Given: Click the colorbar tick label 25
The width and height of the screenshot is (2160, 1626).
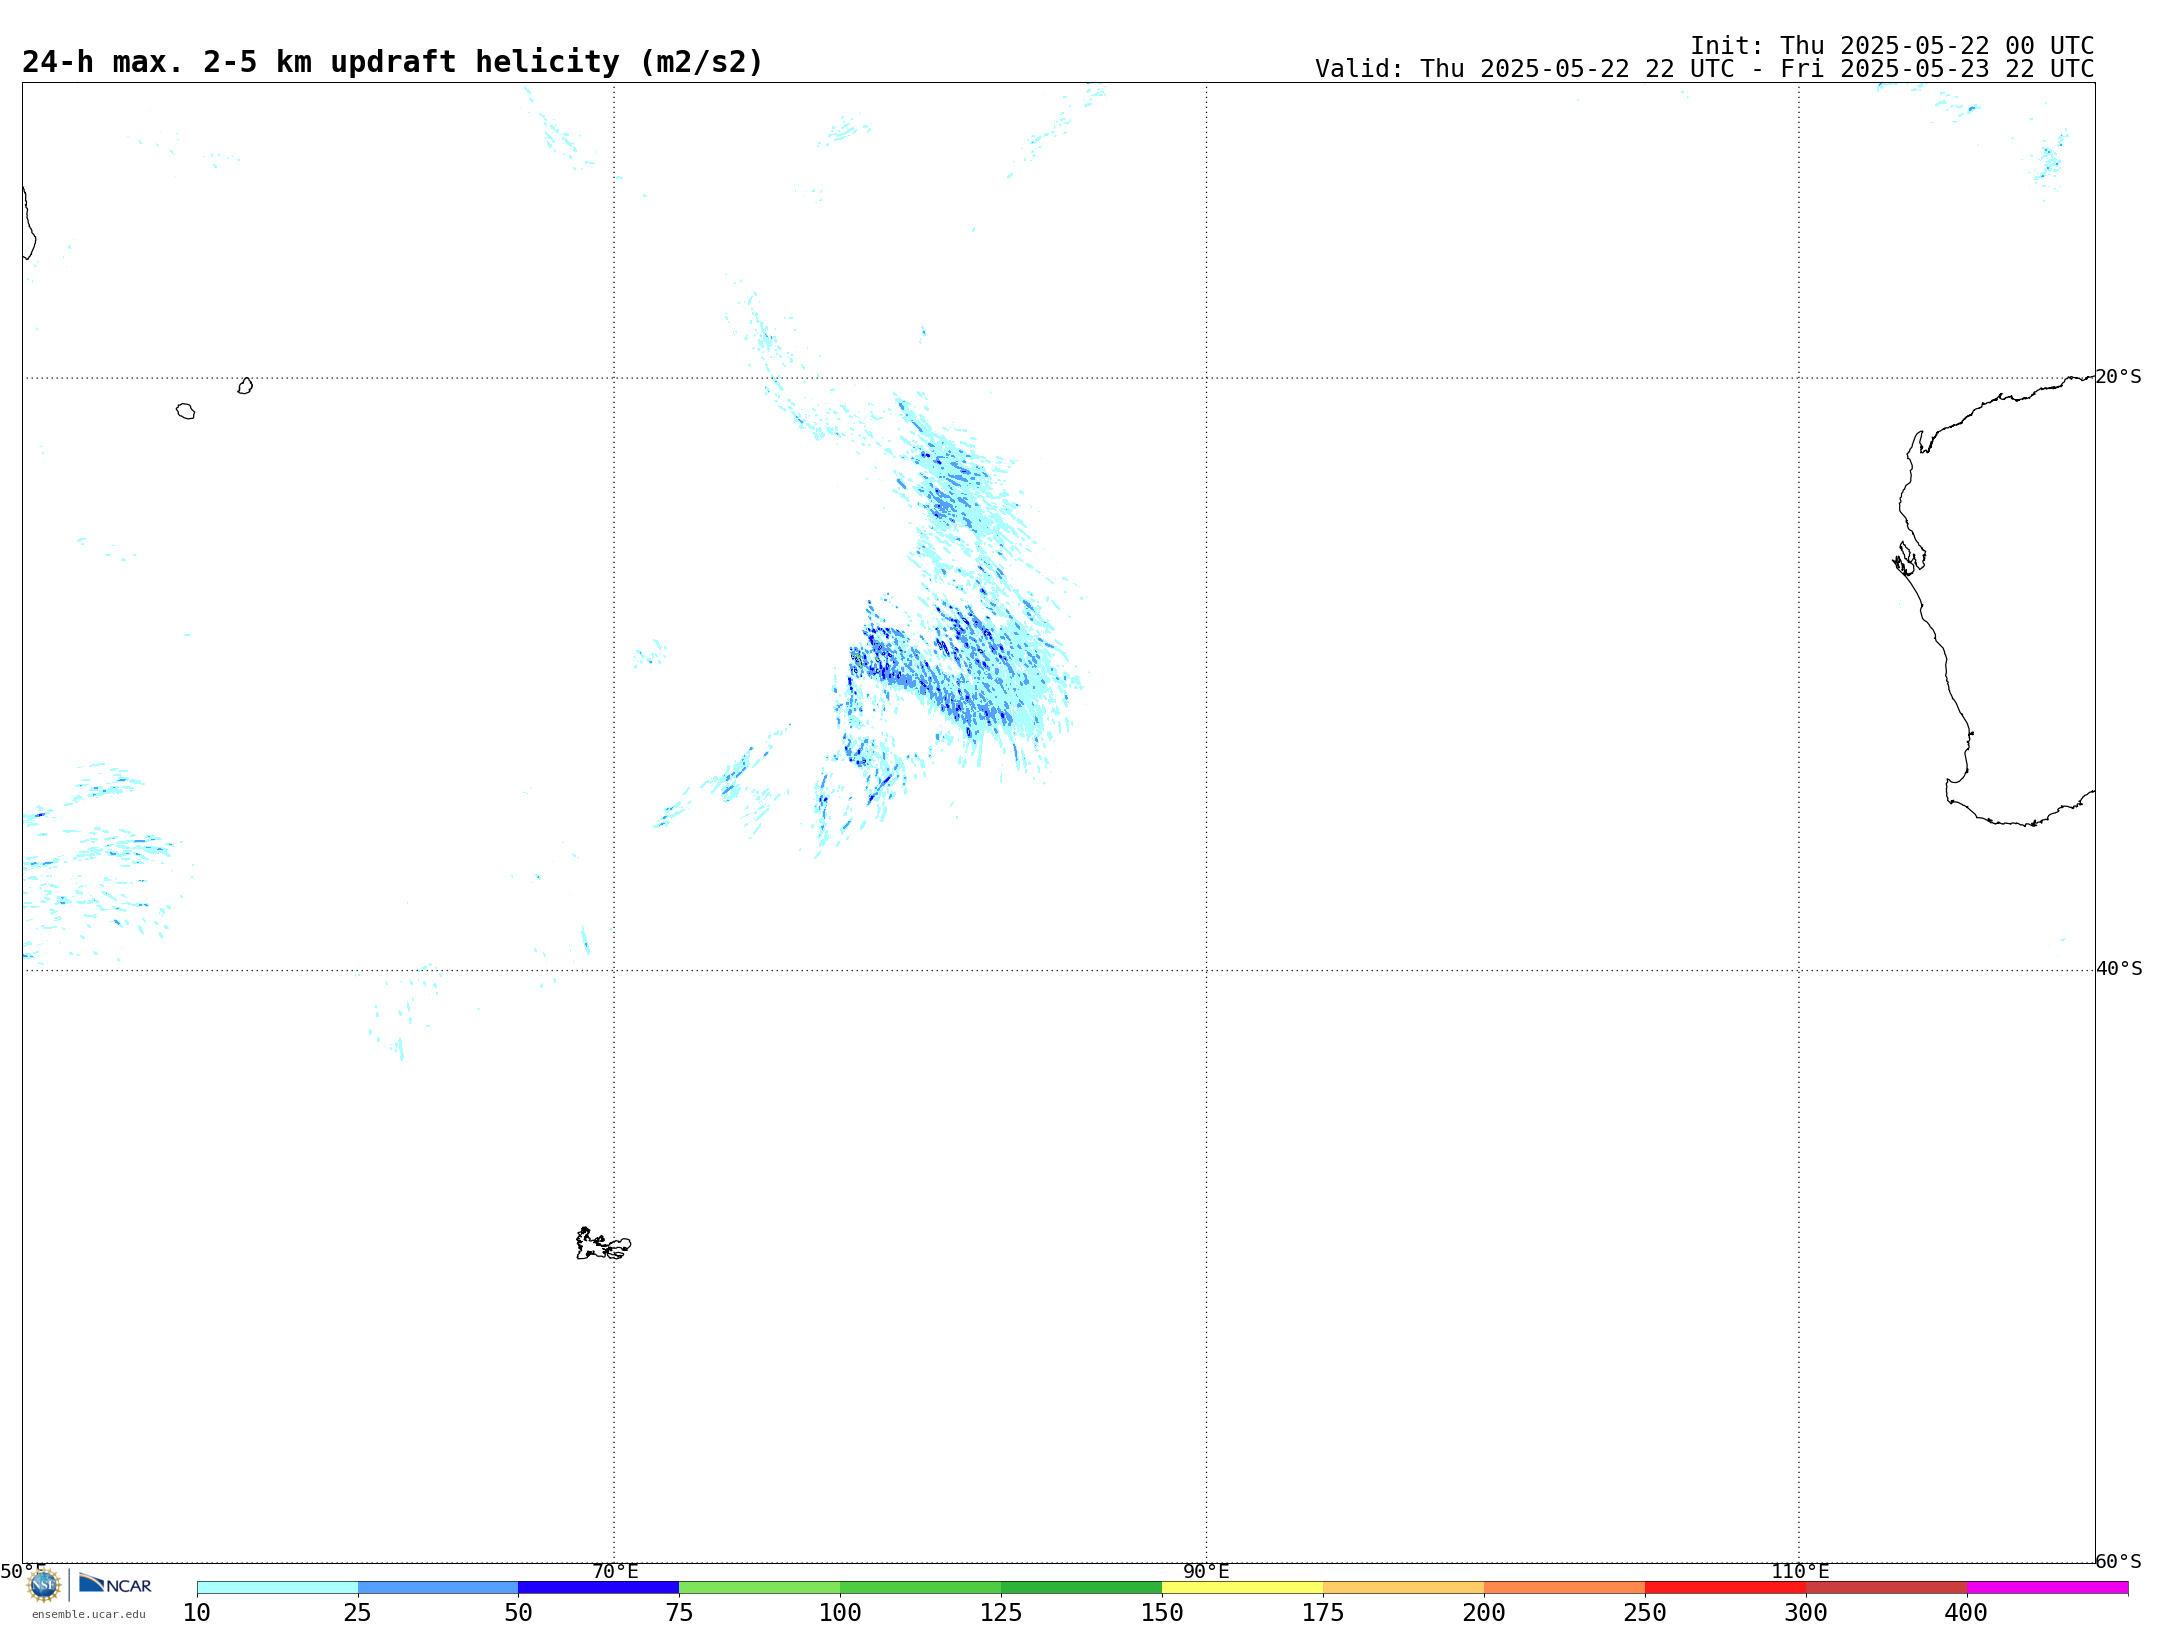Looking at the screenshot, I should point(358,1613).
